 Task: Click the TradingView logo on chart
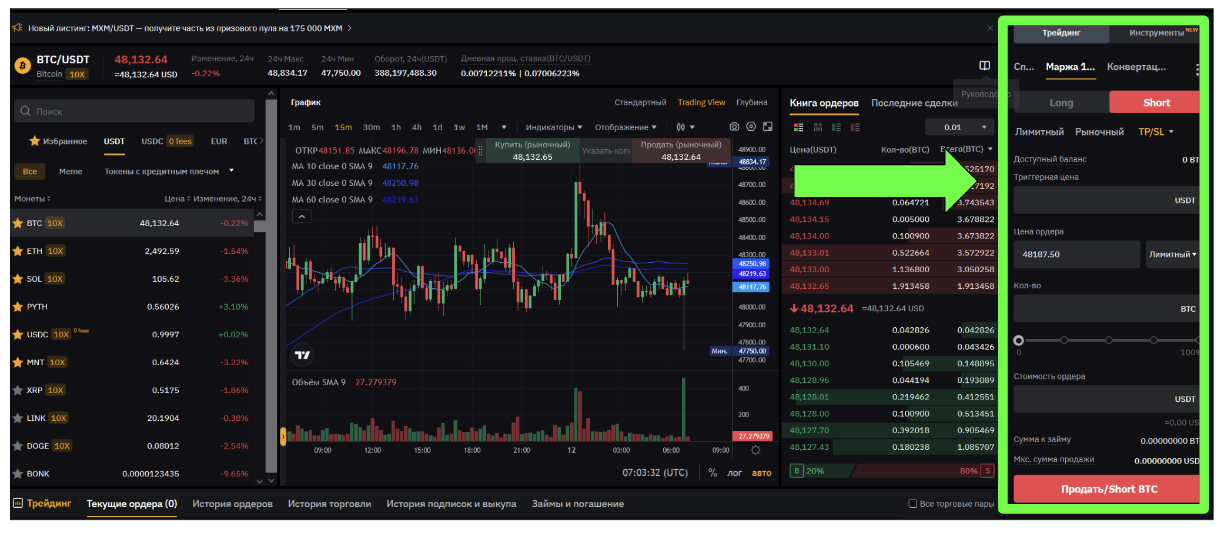302,354
